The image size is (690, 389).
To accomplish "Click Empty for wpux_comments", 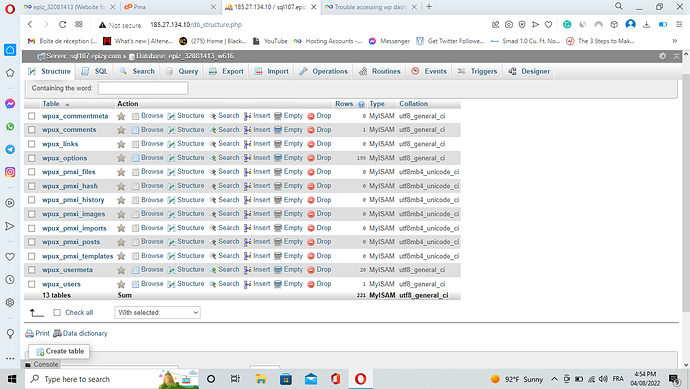I will pos(289,130).
